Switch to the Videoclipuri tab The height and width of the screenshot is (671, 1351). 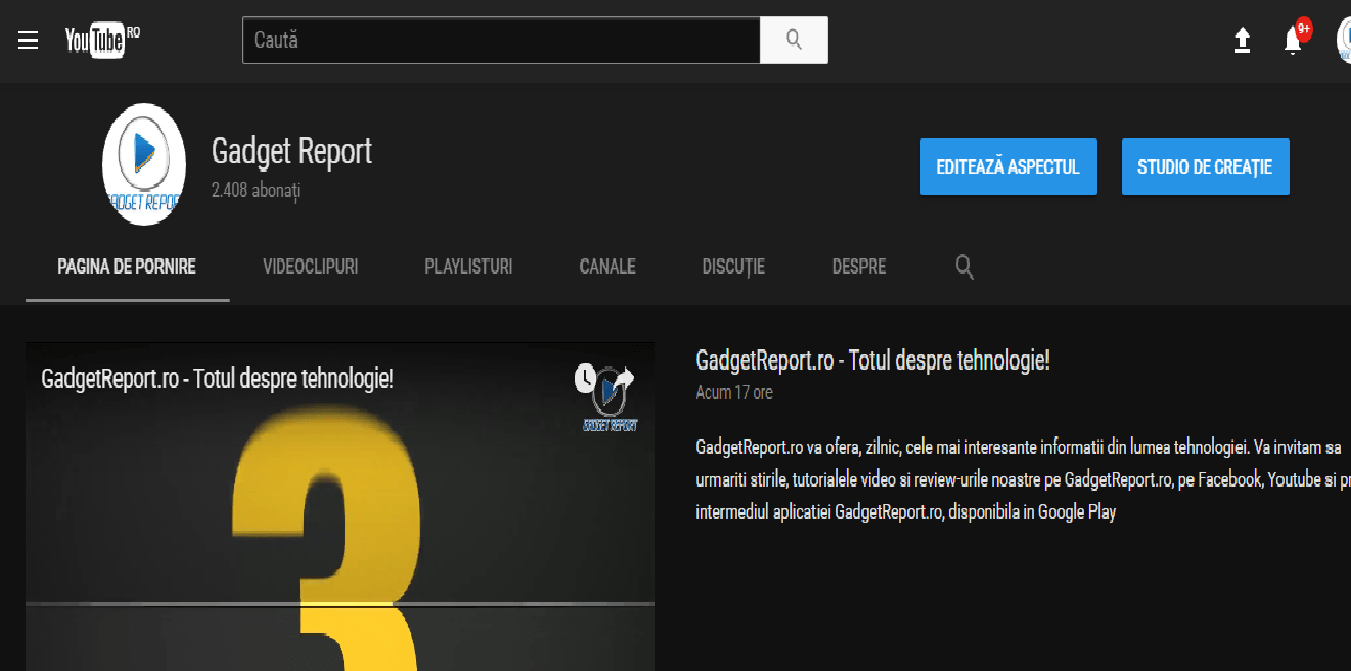coord(311,267)
